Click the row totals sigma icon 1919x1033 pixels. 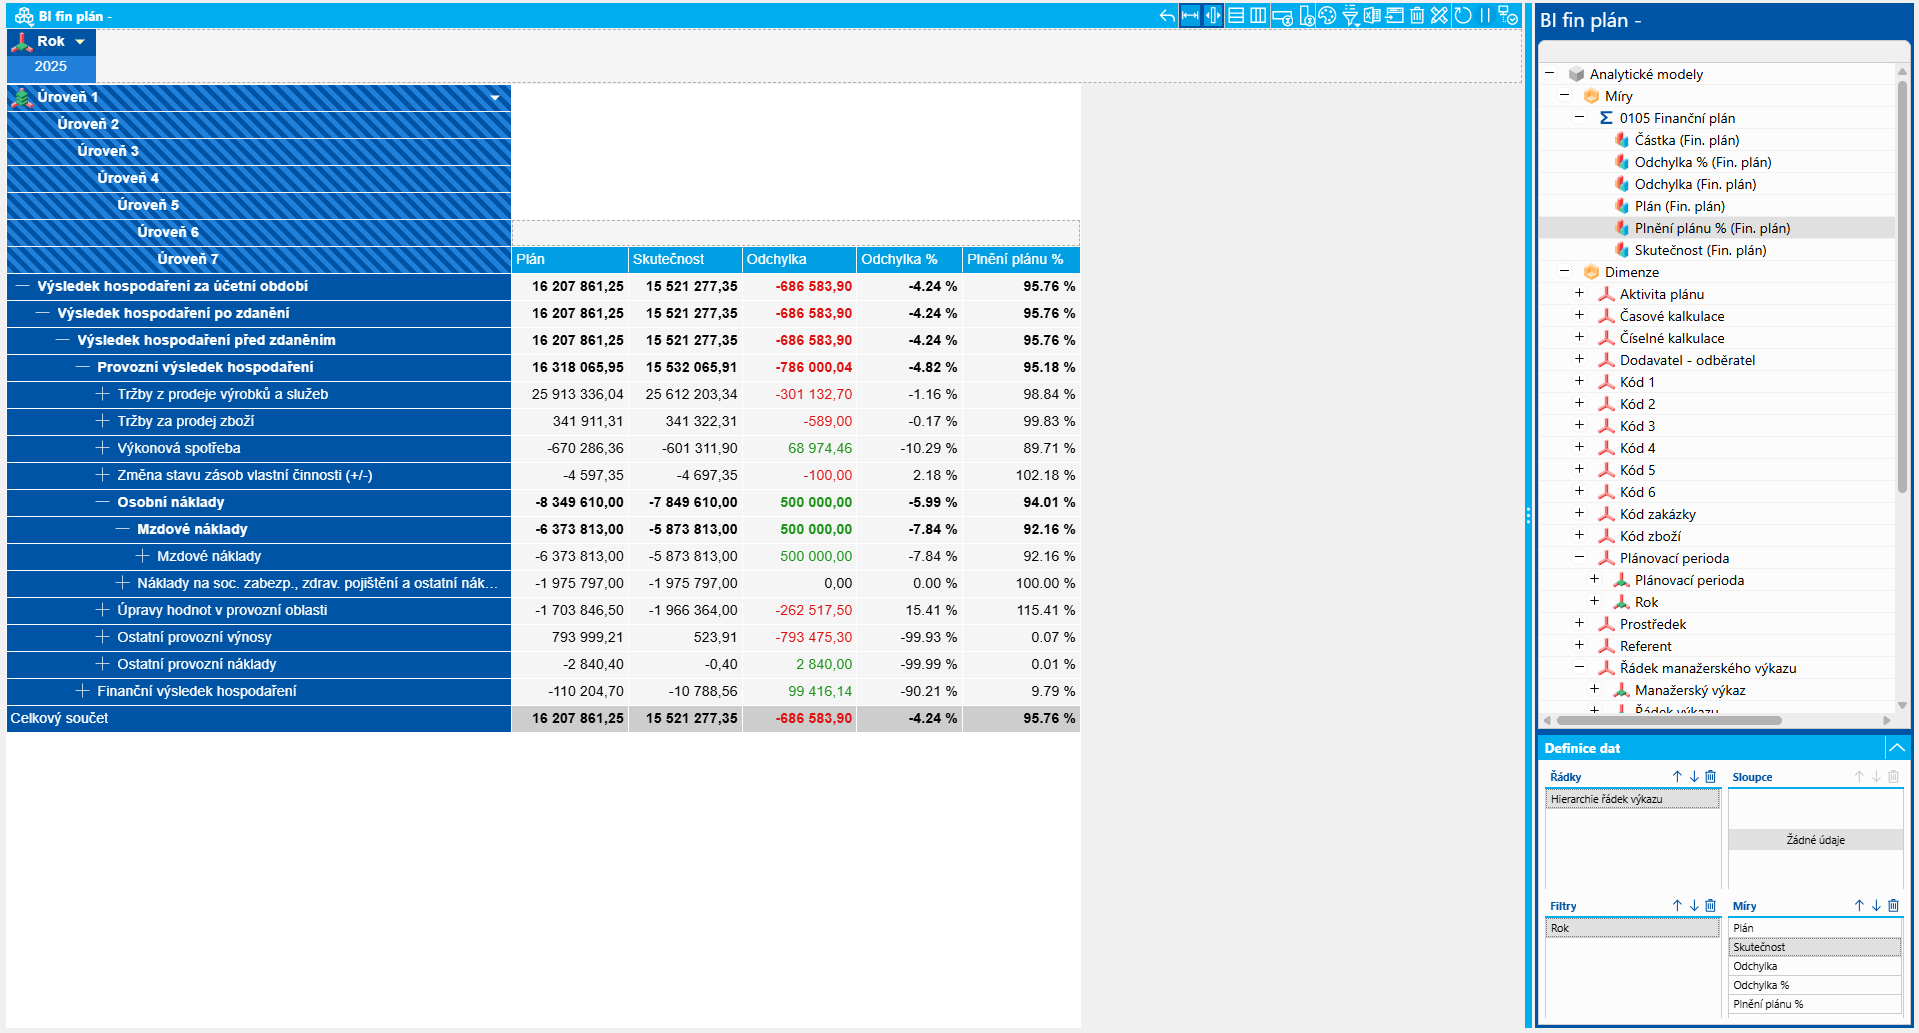1282,16
